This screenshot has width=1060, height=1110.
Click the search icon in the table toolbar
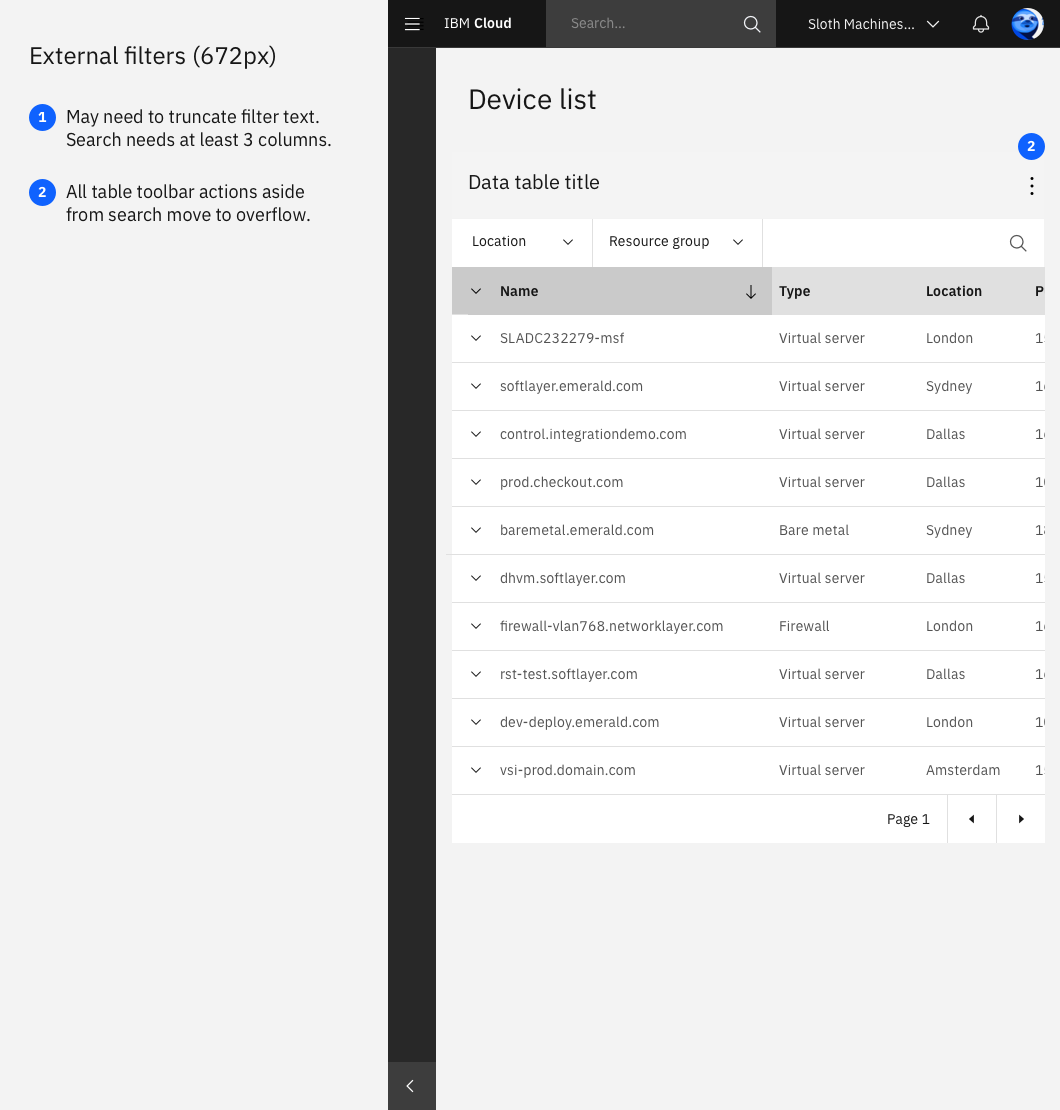[1018, 243]
